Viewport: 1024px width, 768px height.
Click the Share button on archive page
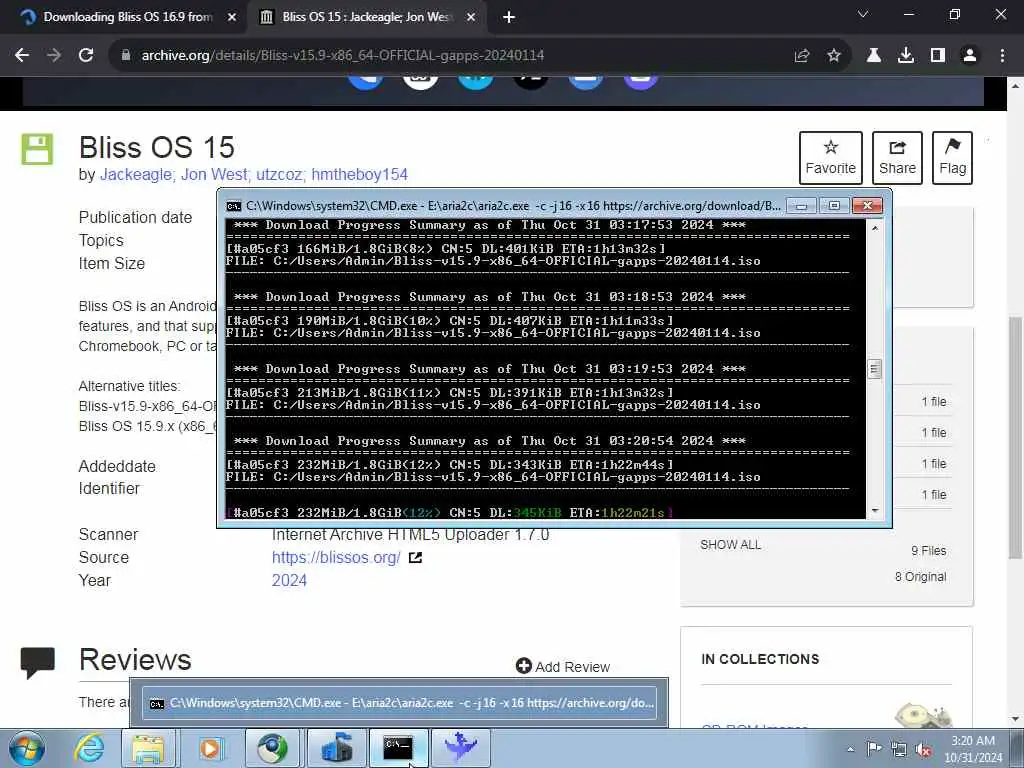coord(897,158)
